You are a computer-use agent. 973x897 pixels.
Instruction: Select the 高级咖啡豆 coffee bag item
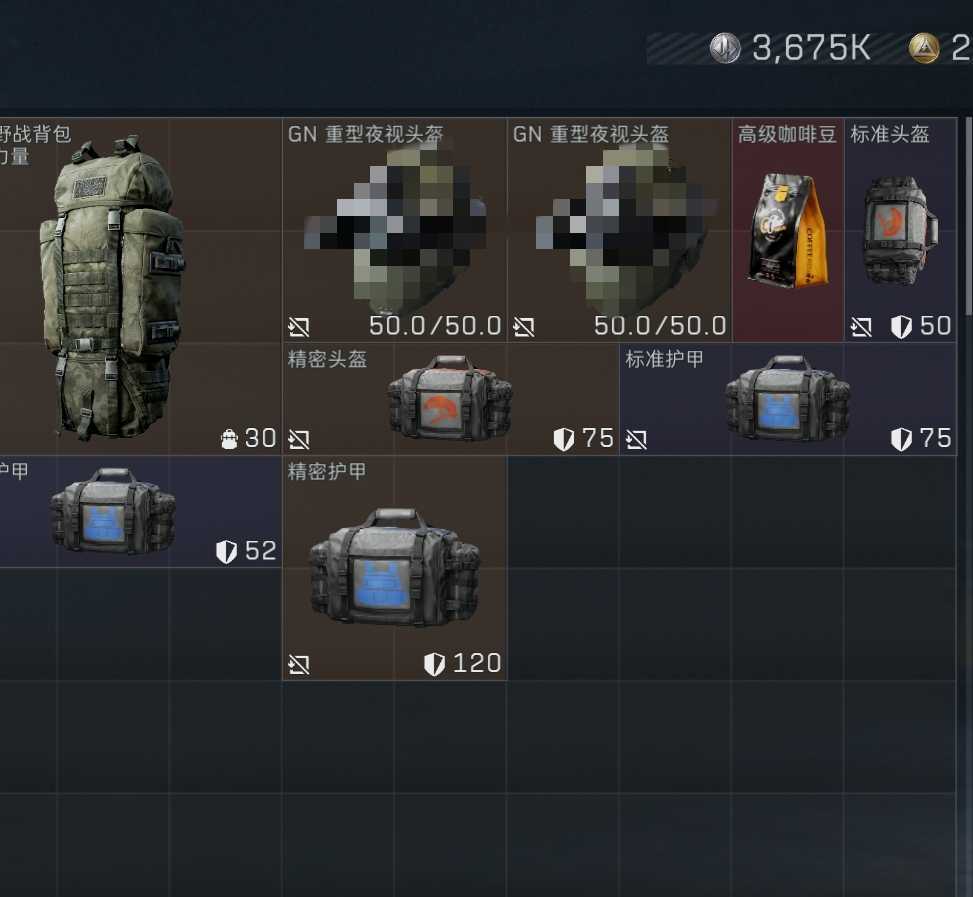pos(788,230)
